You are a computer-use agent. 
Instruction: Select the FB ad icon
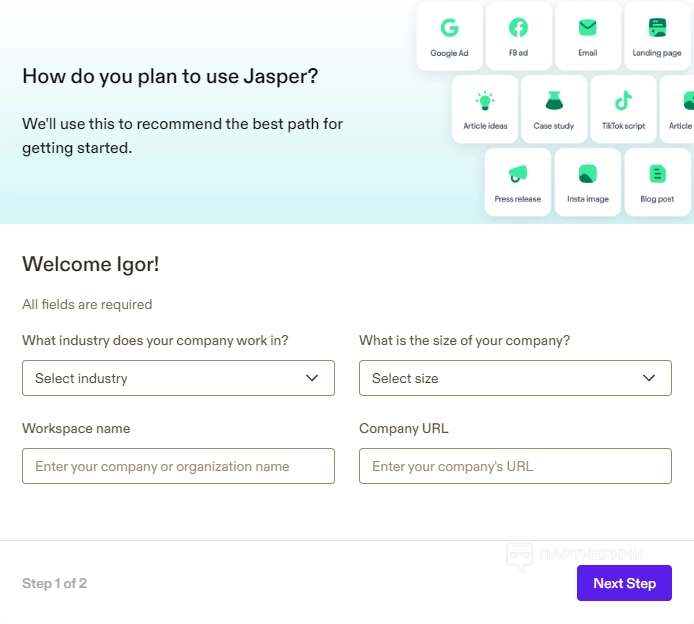[518, 28]
